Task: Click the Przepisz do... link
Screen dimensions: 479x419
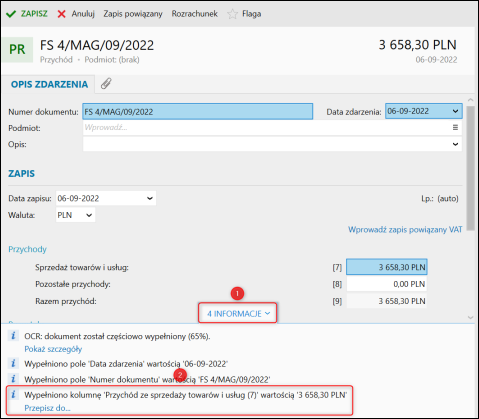Action: pos(47,408)
